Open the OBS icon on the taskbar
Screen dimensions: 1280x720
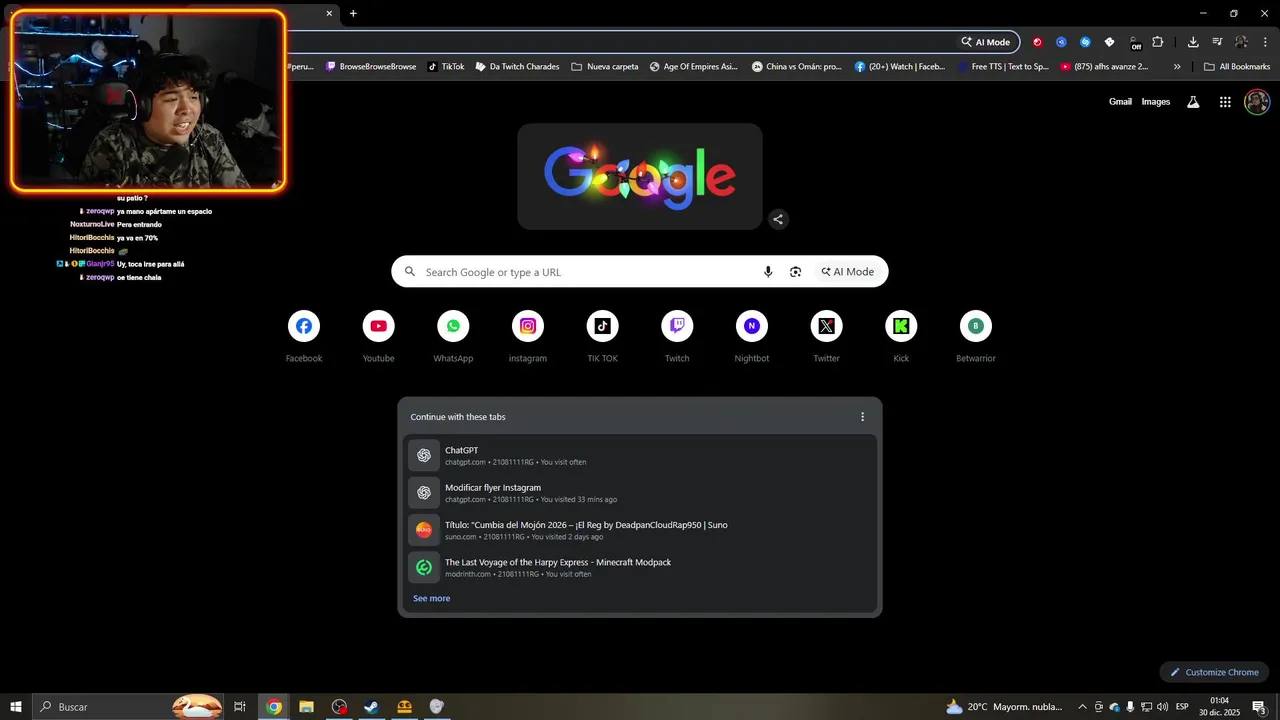(339, 707)
